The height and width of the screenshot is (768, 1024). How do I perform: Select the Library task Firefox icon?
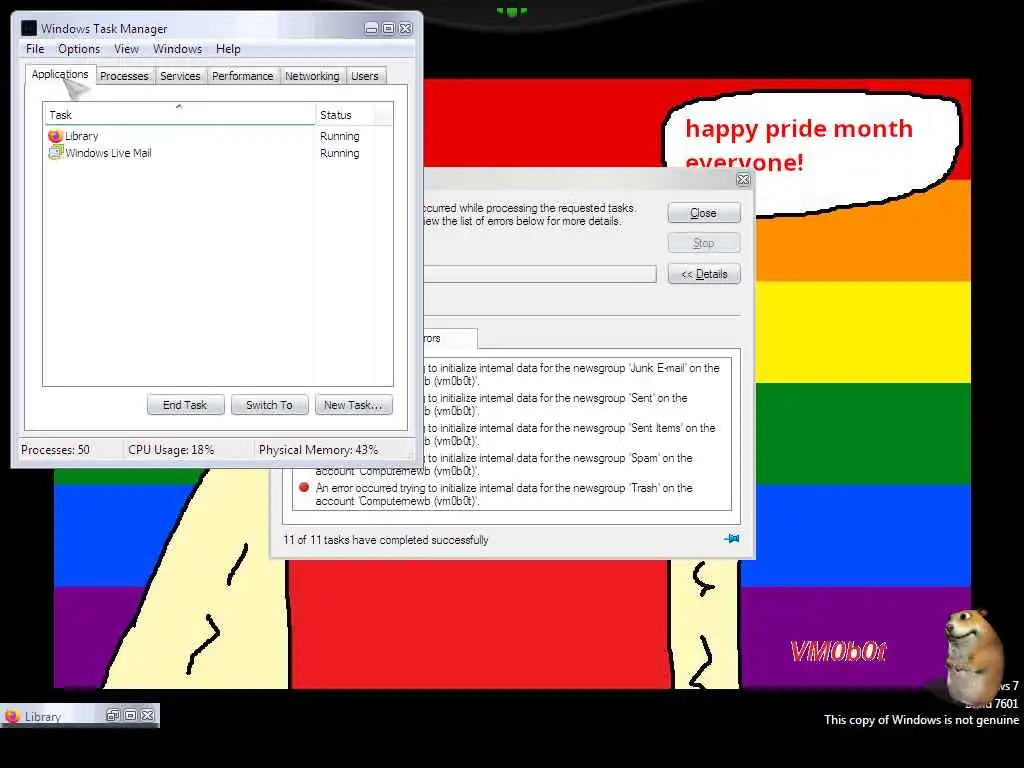(55, 136)
